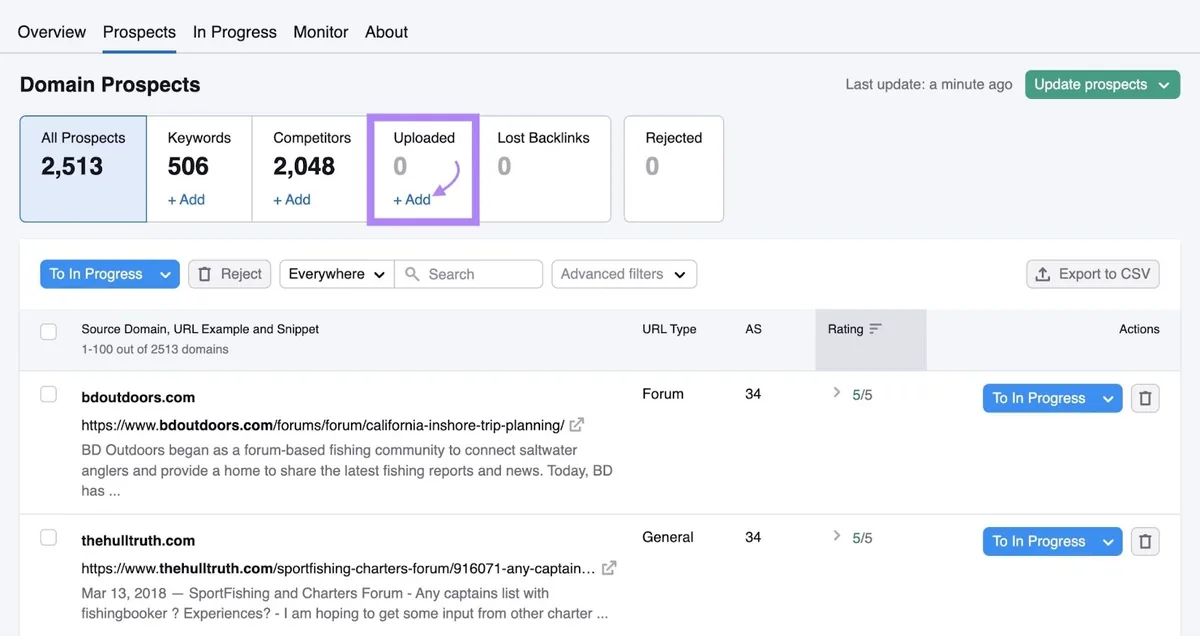This screenshot has width=1200, height=636.
Task: Check the thehulltruth.com row checkbox
Action: click(48, 538)
